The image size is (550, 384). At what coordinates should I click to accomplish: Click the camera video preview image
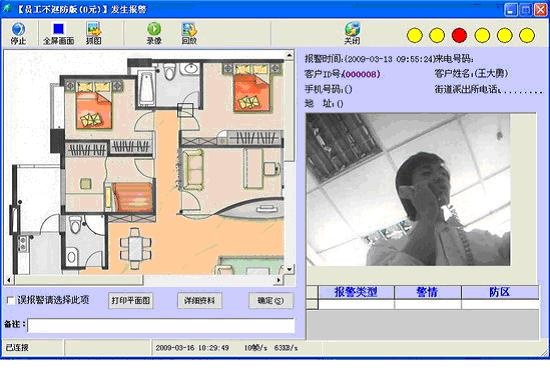[x=408, y=189]
